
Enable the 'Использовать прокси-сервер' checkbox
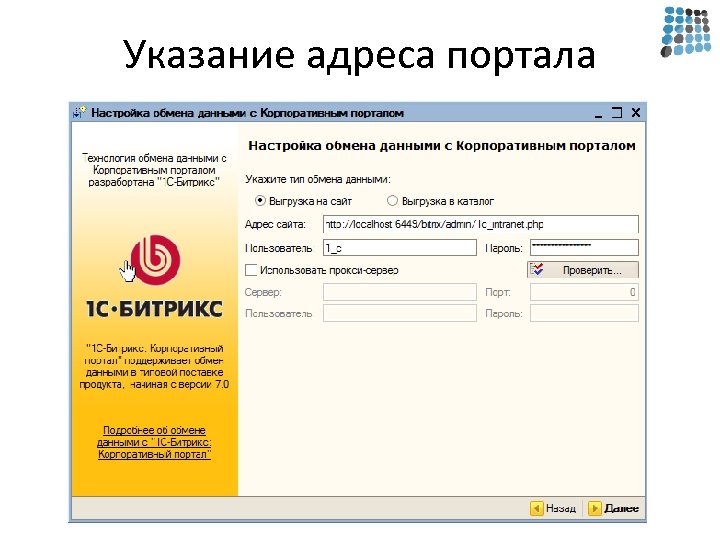point(251,270)
